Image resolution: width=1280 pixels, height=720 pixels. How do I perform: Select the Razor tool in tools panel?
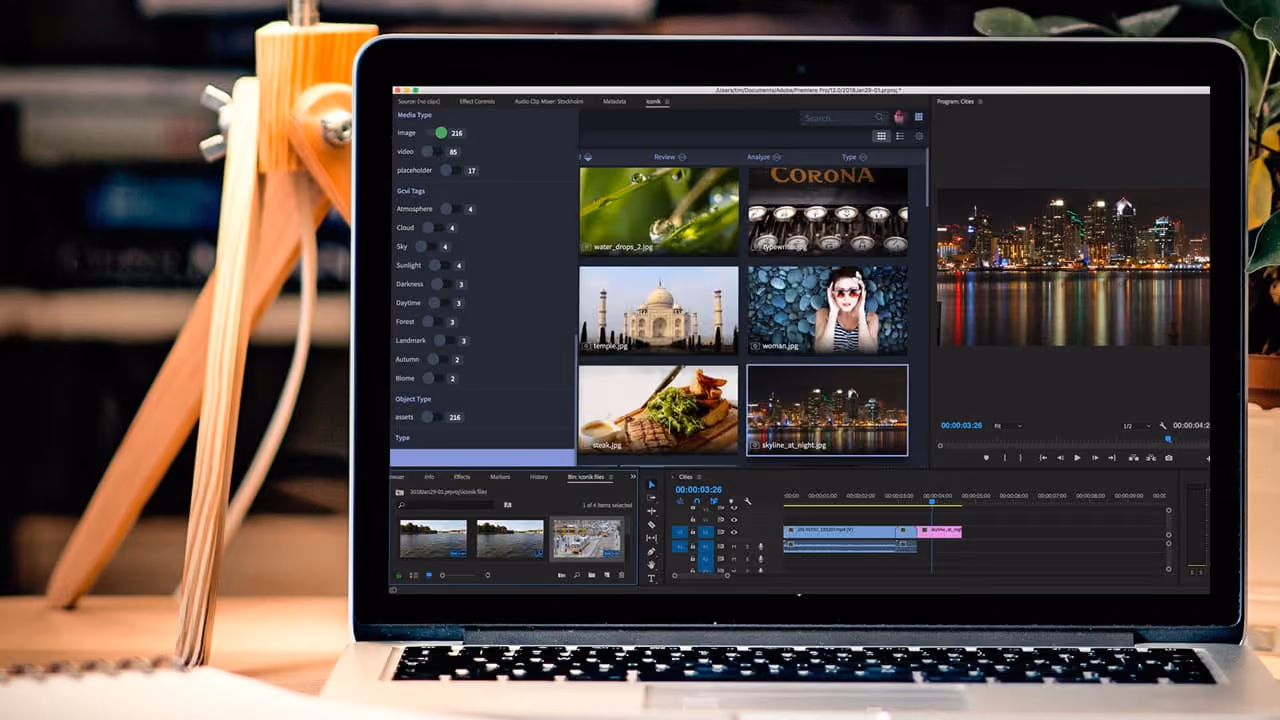coord(652,525)
